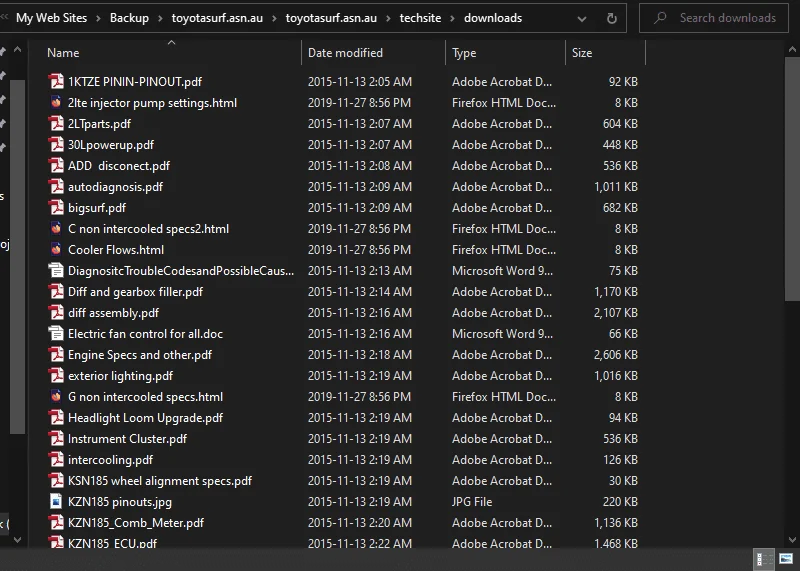
Task: Switch to details view layout icon
Action: tap(764, 559)
